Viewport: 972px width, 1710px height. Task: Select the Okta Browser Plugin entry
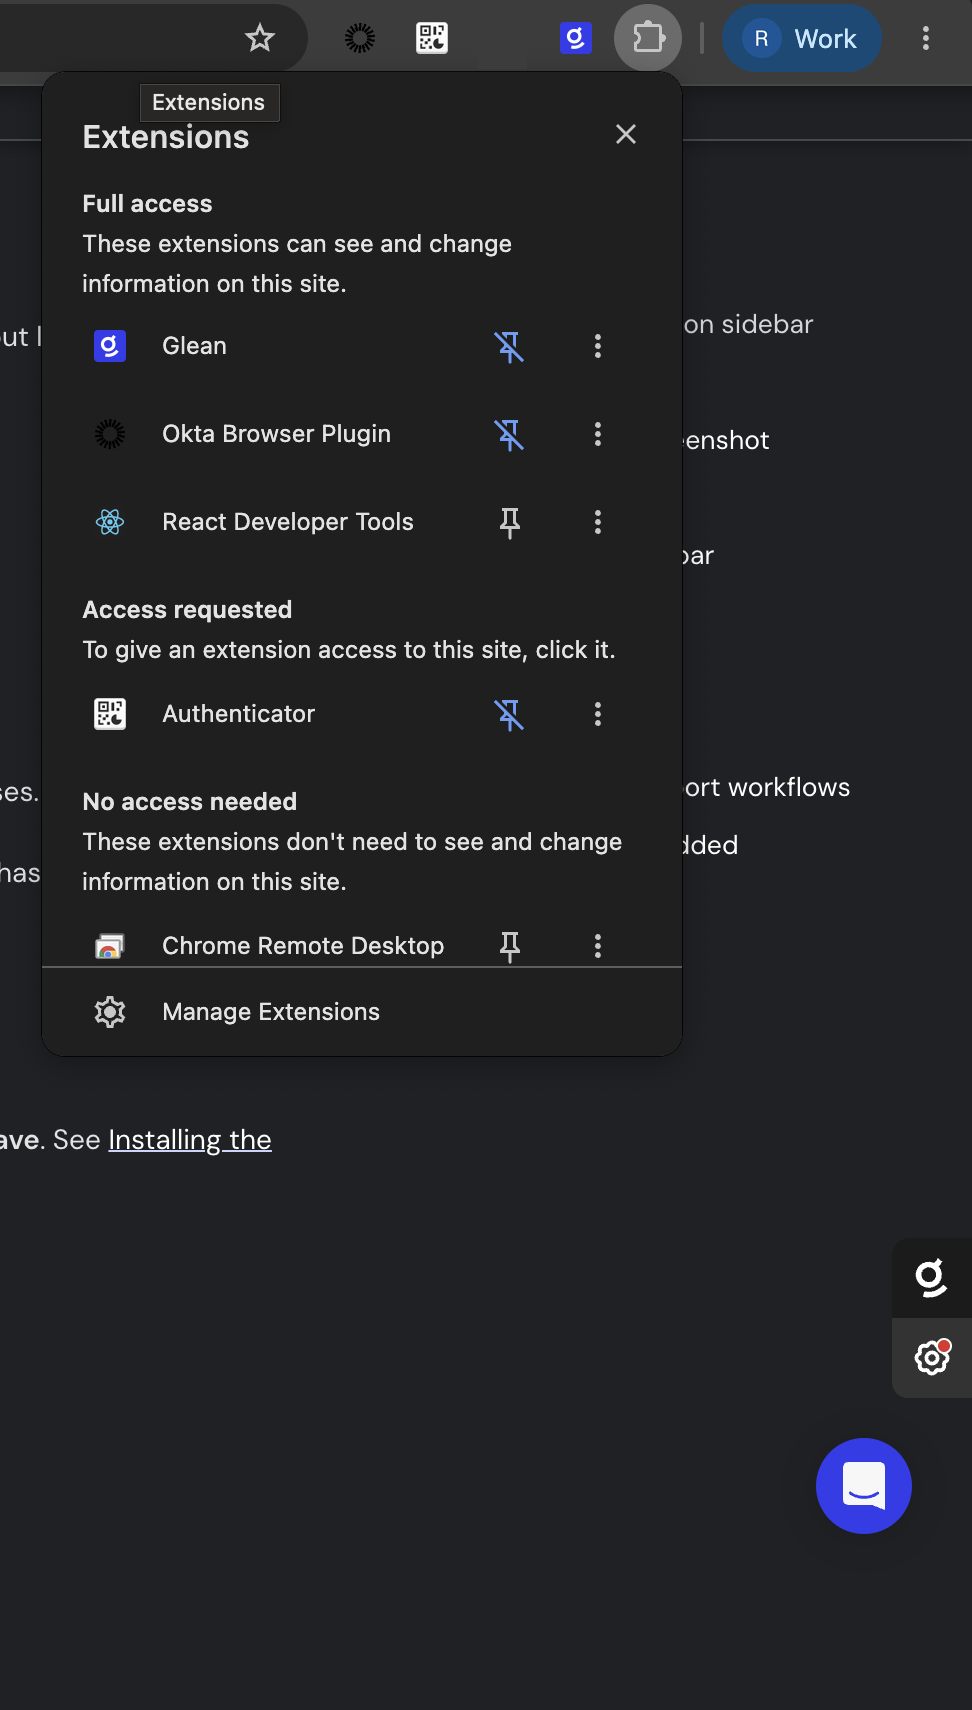(277, 434)
